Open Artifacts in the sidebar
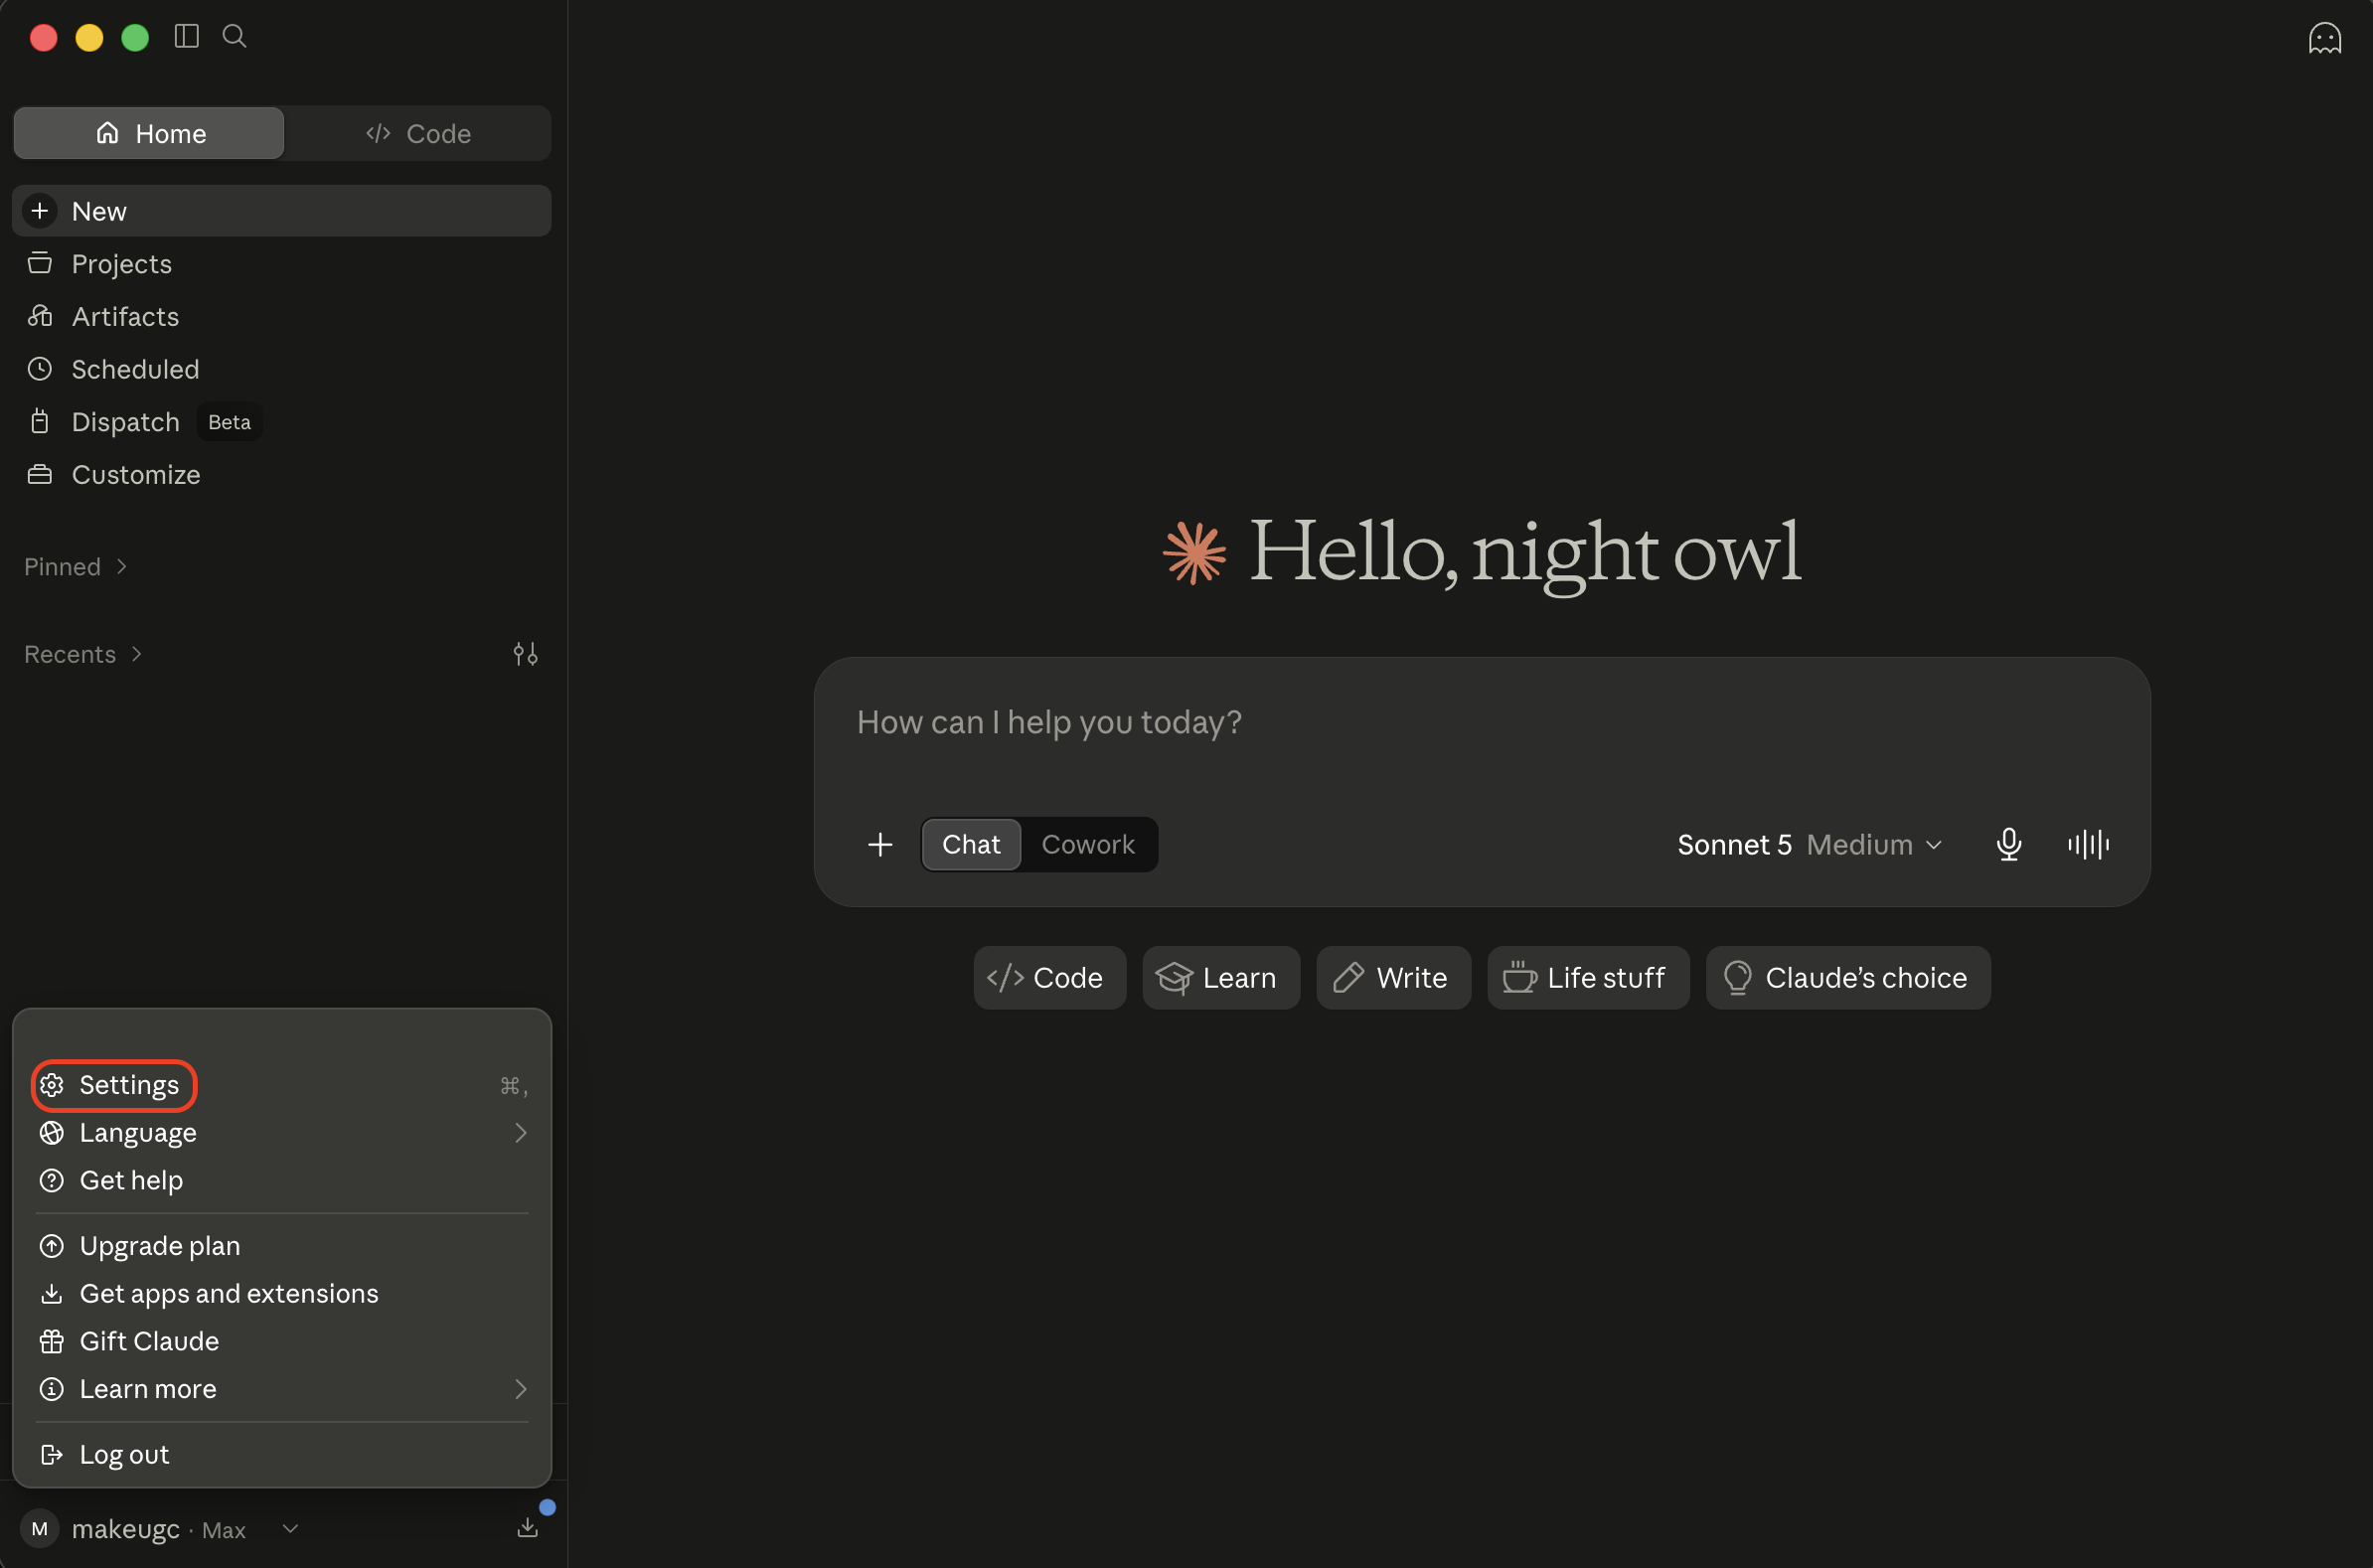Viewport: 2373px width, 1568px height. (282, 316)
